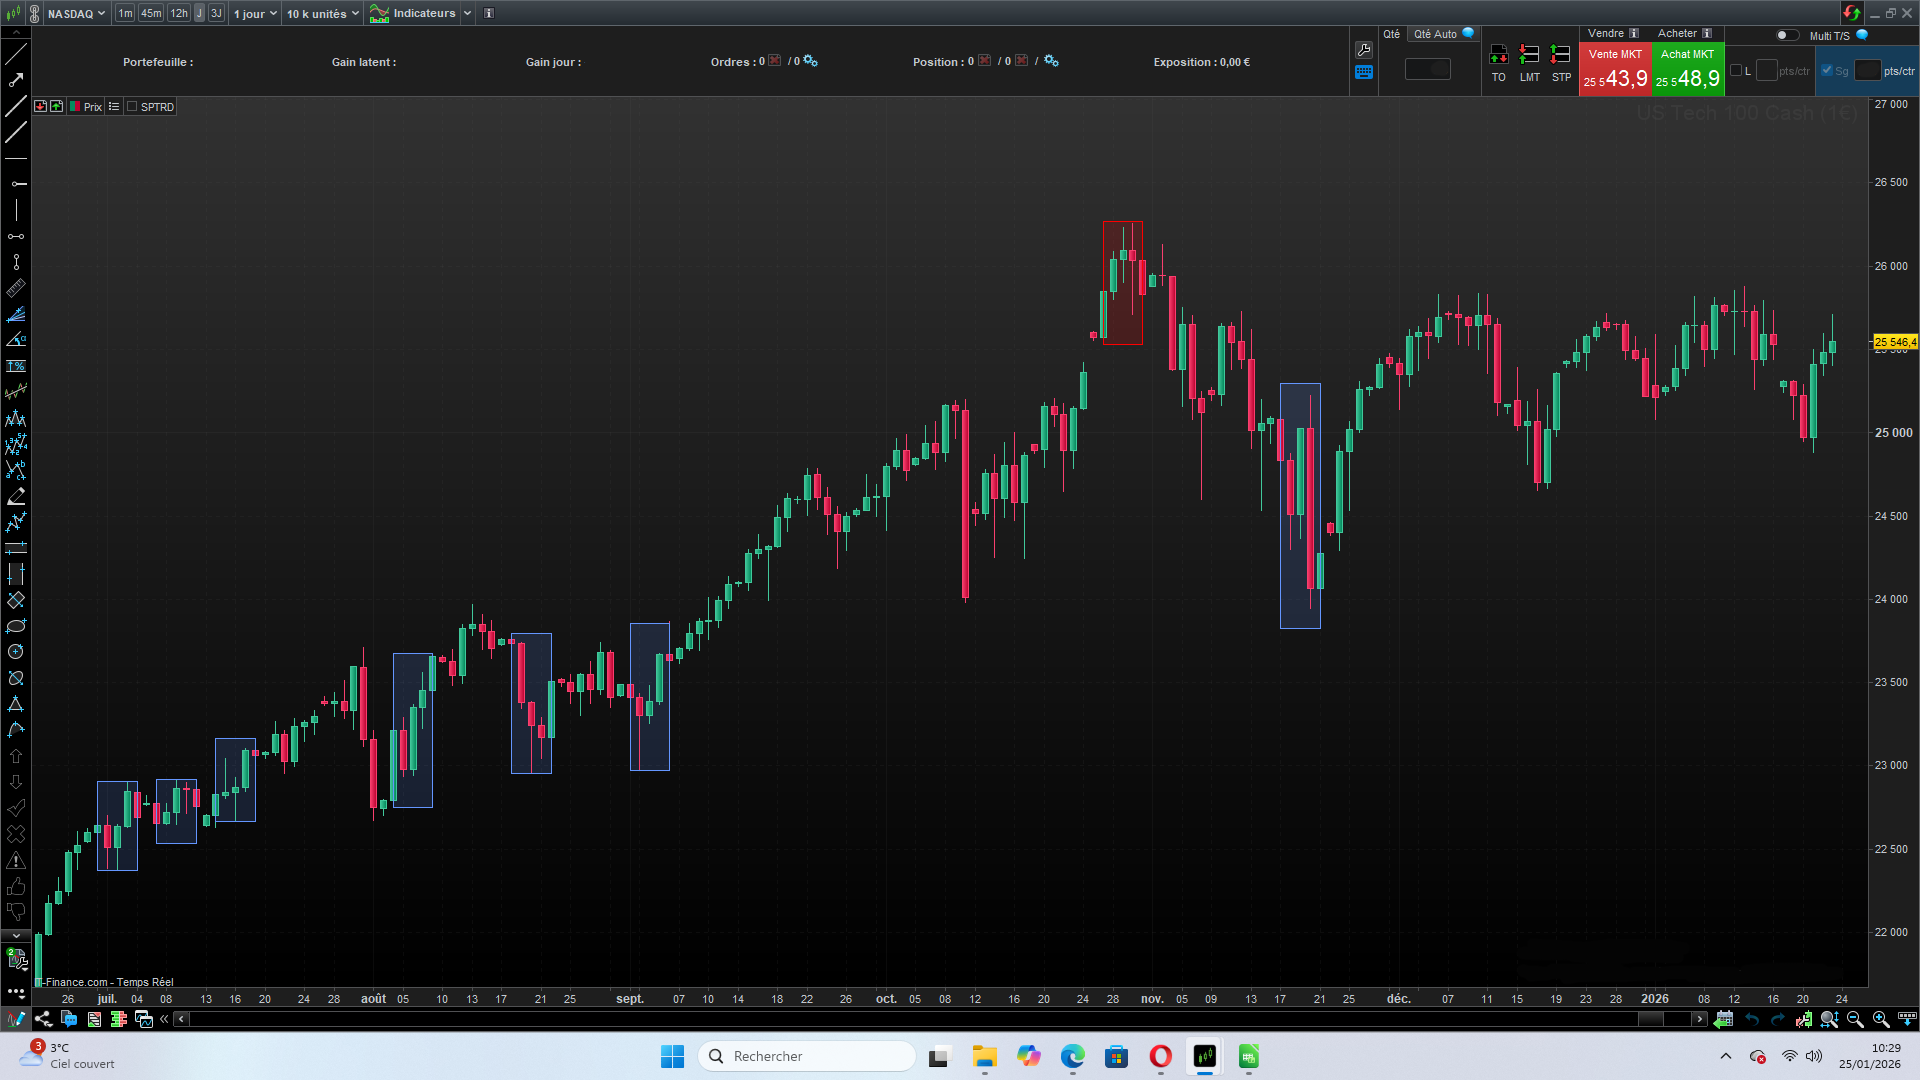Select the ellipse drawing tool
The image size is (1920, 1080).
coord(16,626)
